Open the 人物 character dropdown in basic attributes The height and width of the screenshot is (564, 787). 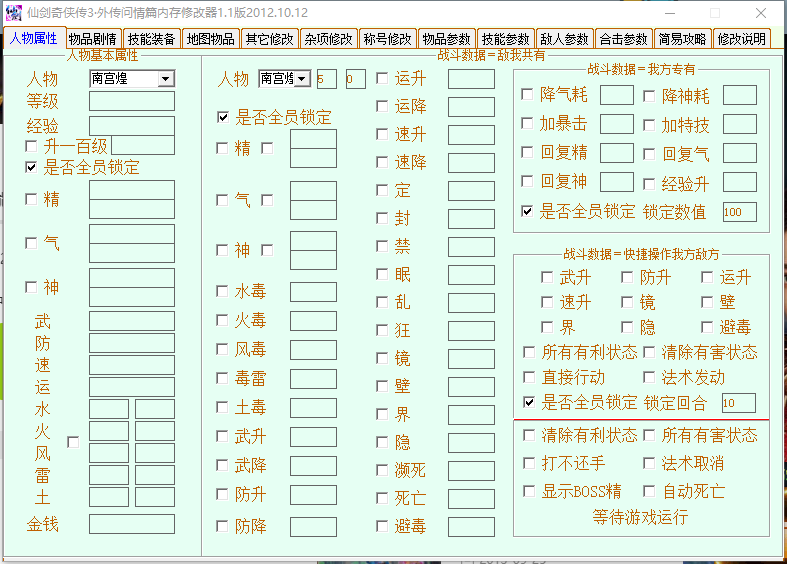pos(166,79)
